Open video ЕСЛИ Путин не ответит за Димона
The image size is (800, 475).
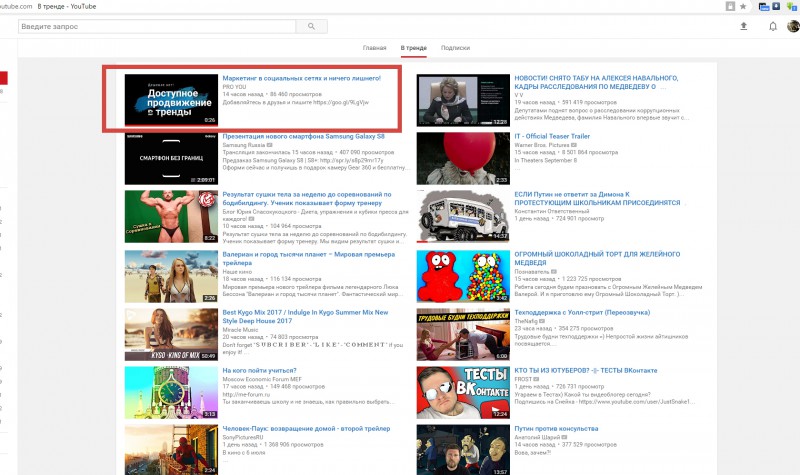(x=597, y=198)
